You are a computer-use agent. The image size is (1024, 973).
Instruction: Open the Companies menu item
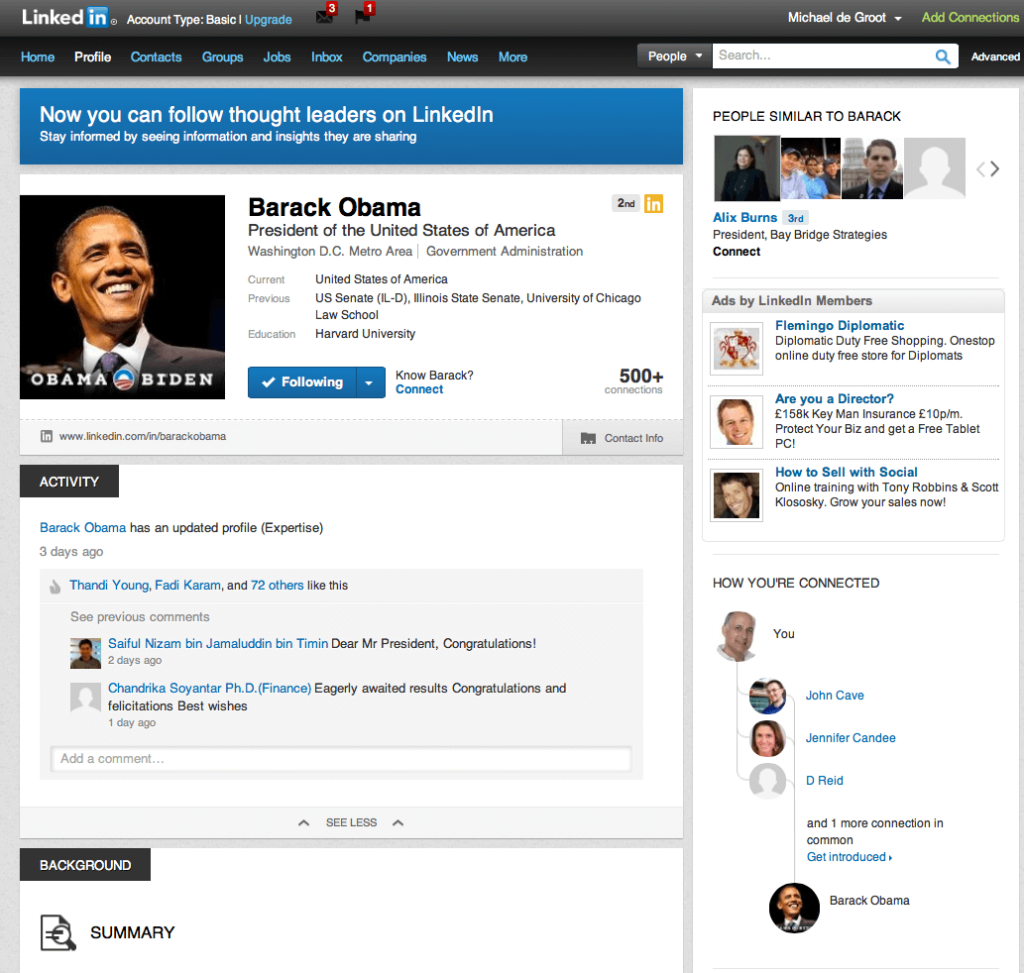(x=394, y=57)
